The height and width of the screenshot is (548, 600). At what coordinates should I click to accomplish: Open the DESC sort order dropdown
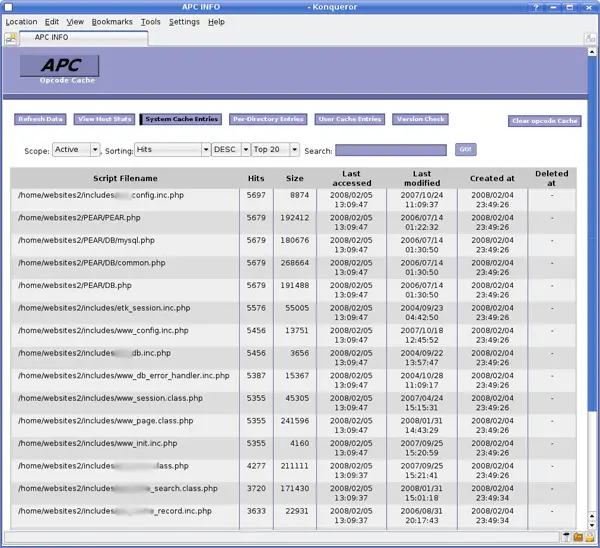[x=231, y=150]
